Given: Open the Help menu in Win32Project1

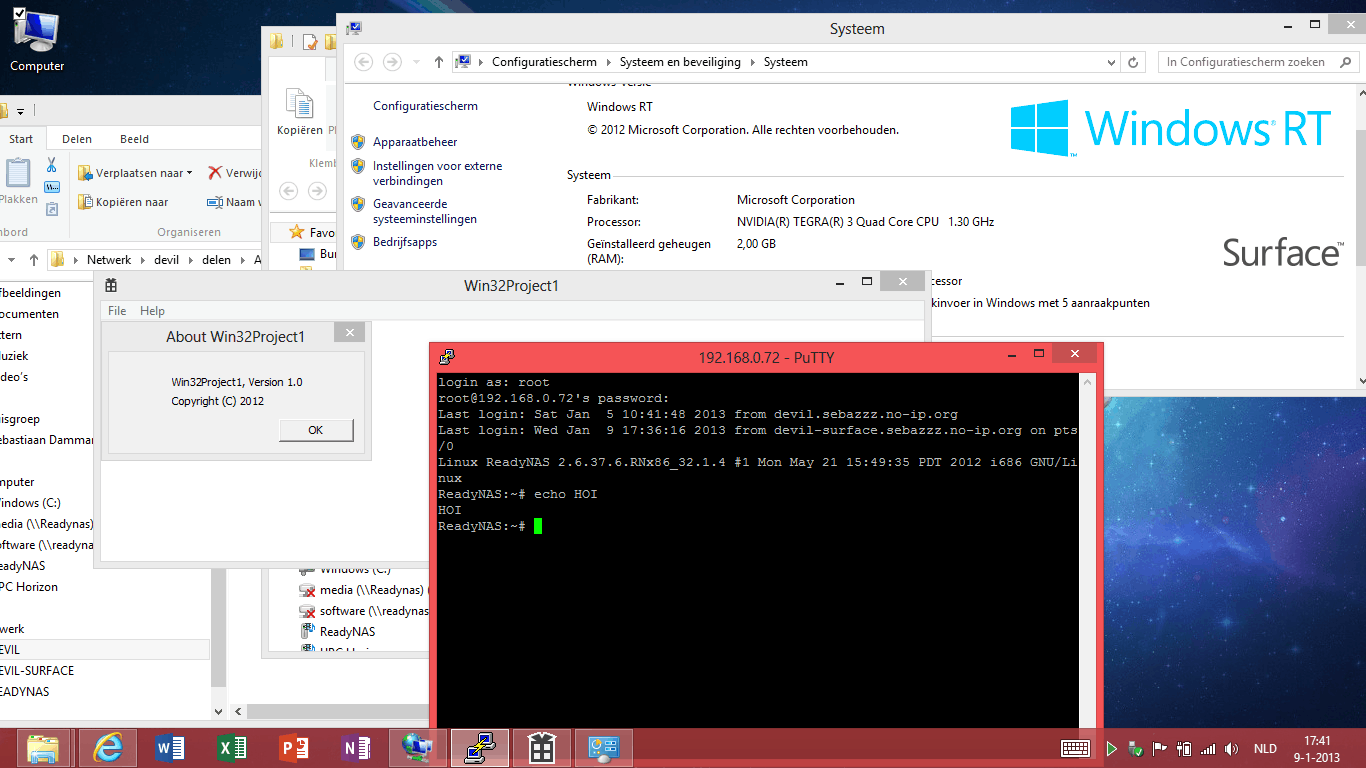Looking at the screenshot, I should click(152, 311).
